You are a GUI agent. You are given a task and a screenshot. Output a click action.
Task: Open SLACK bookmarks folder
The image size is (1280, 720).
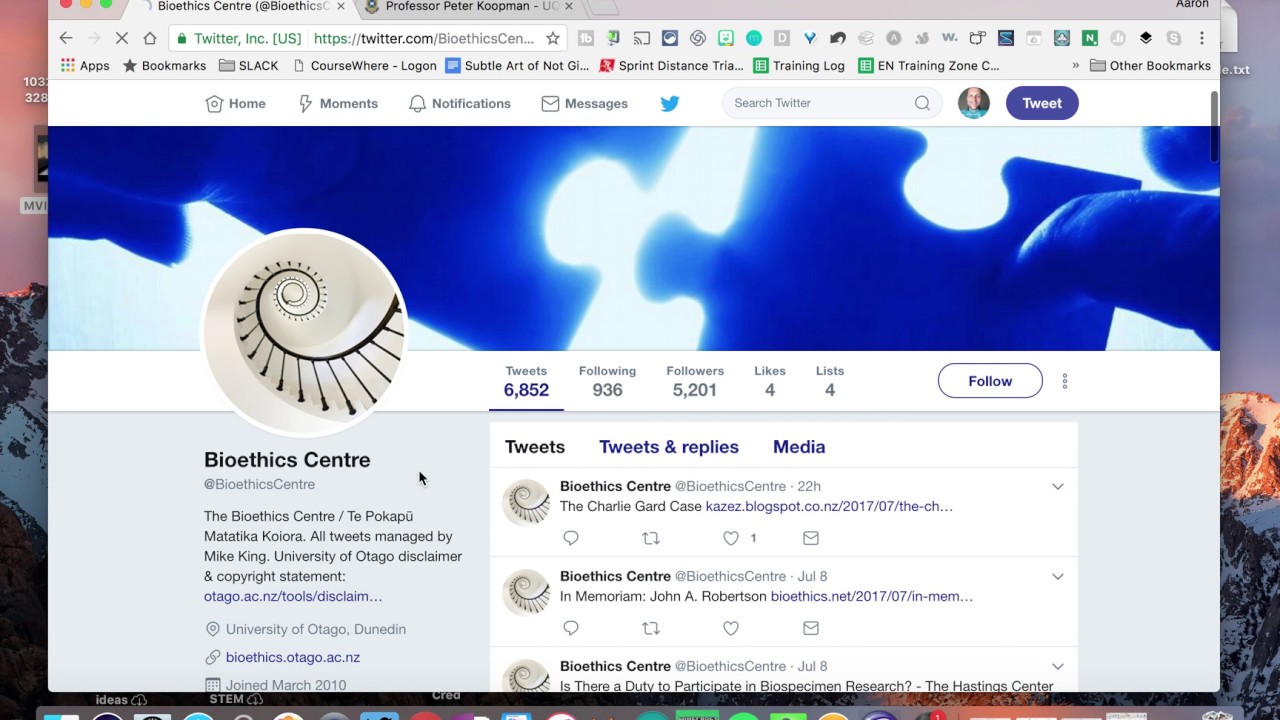[x=249, y=66]
